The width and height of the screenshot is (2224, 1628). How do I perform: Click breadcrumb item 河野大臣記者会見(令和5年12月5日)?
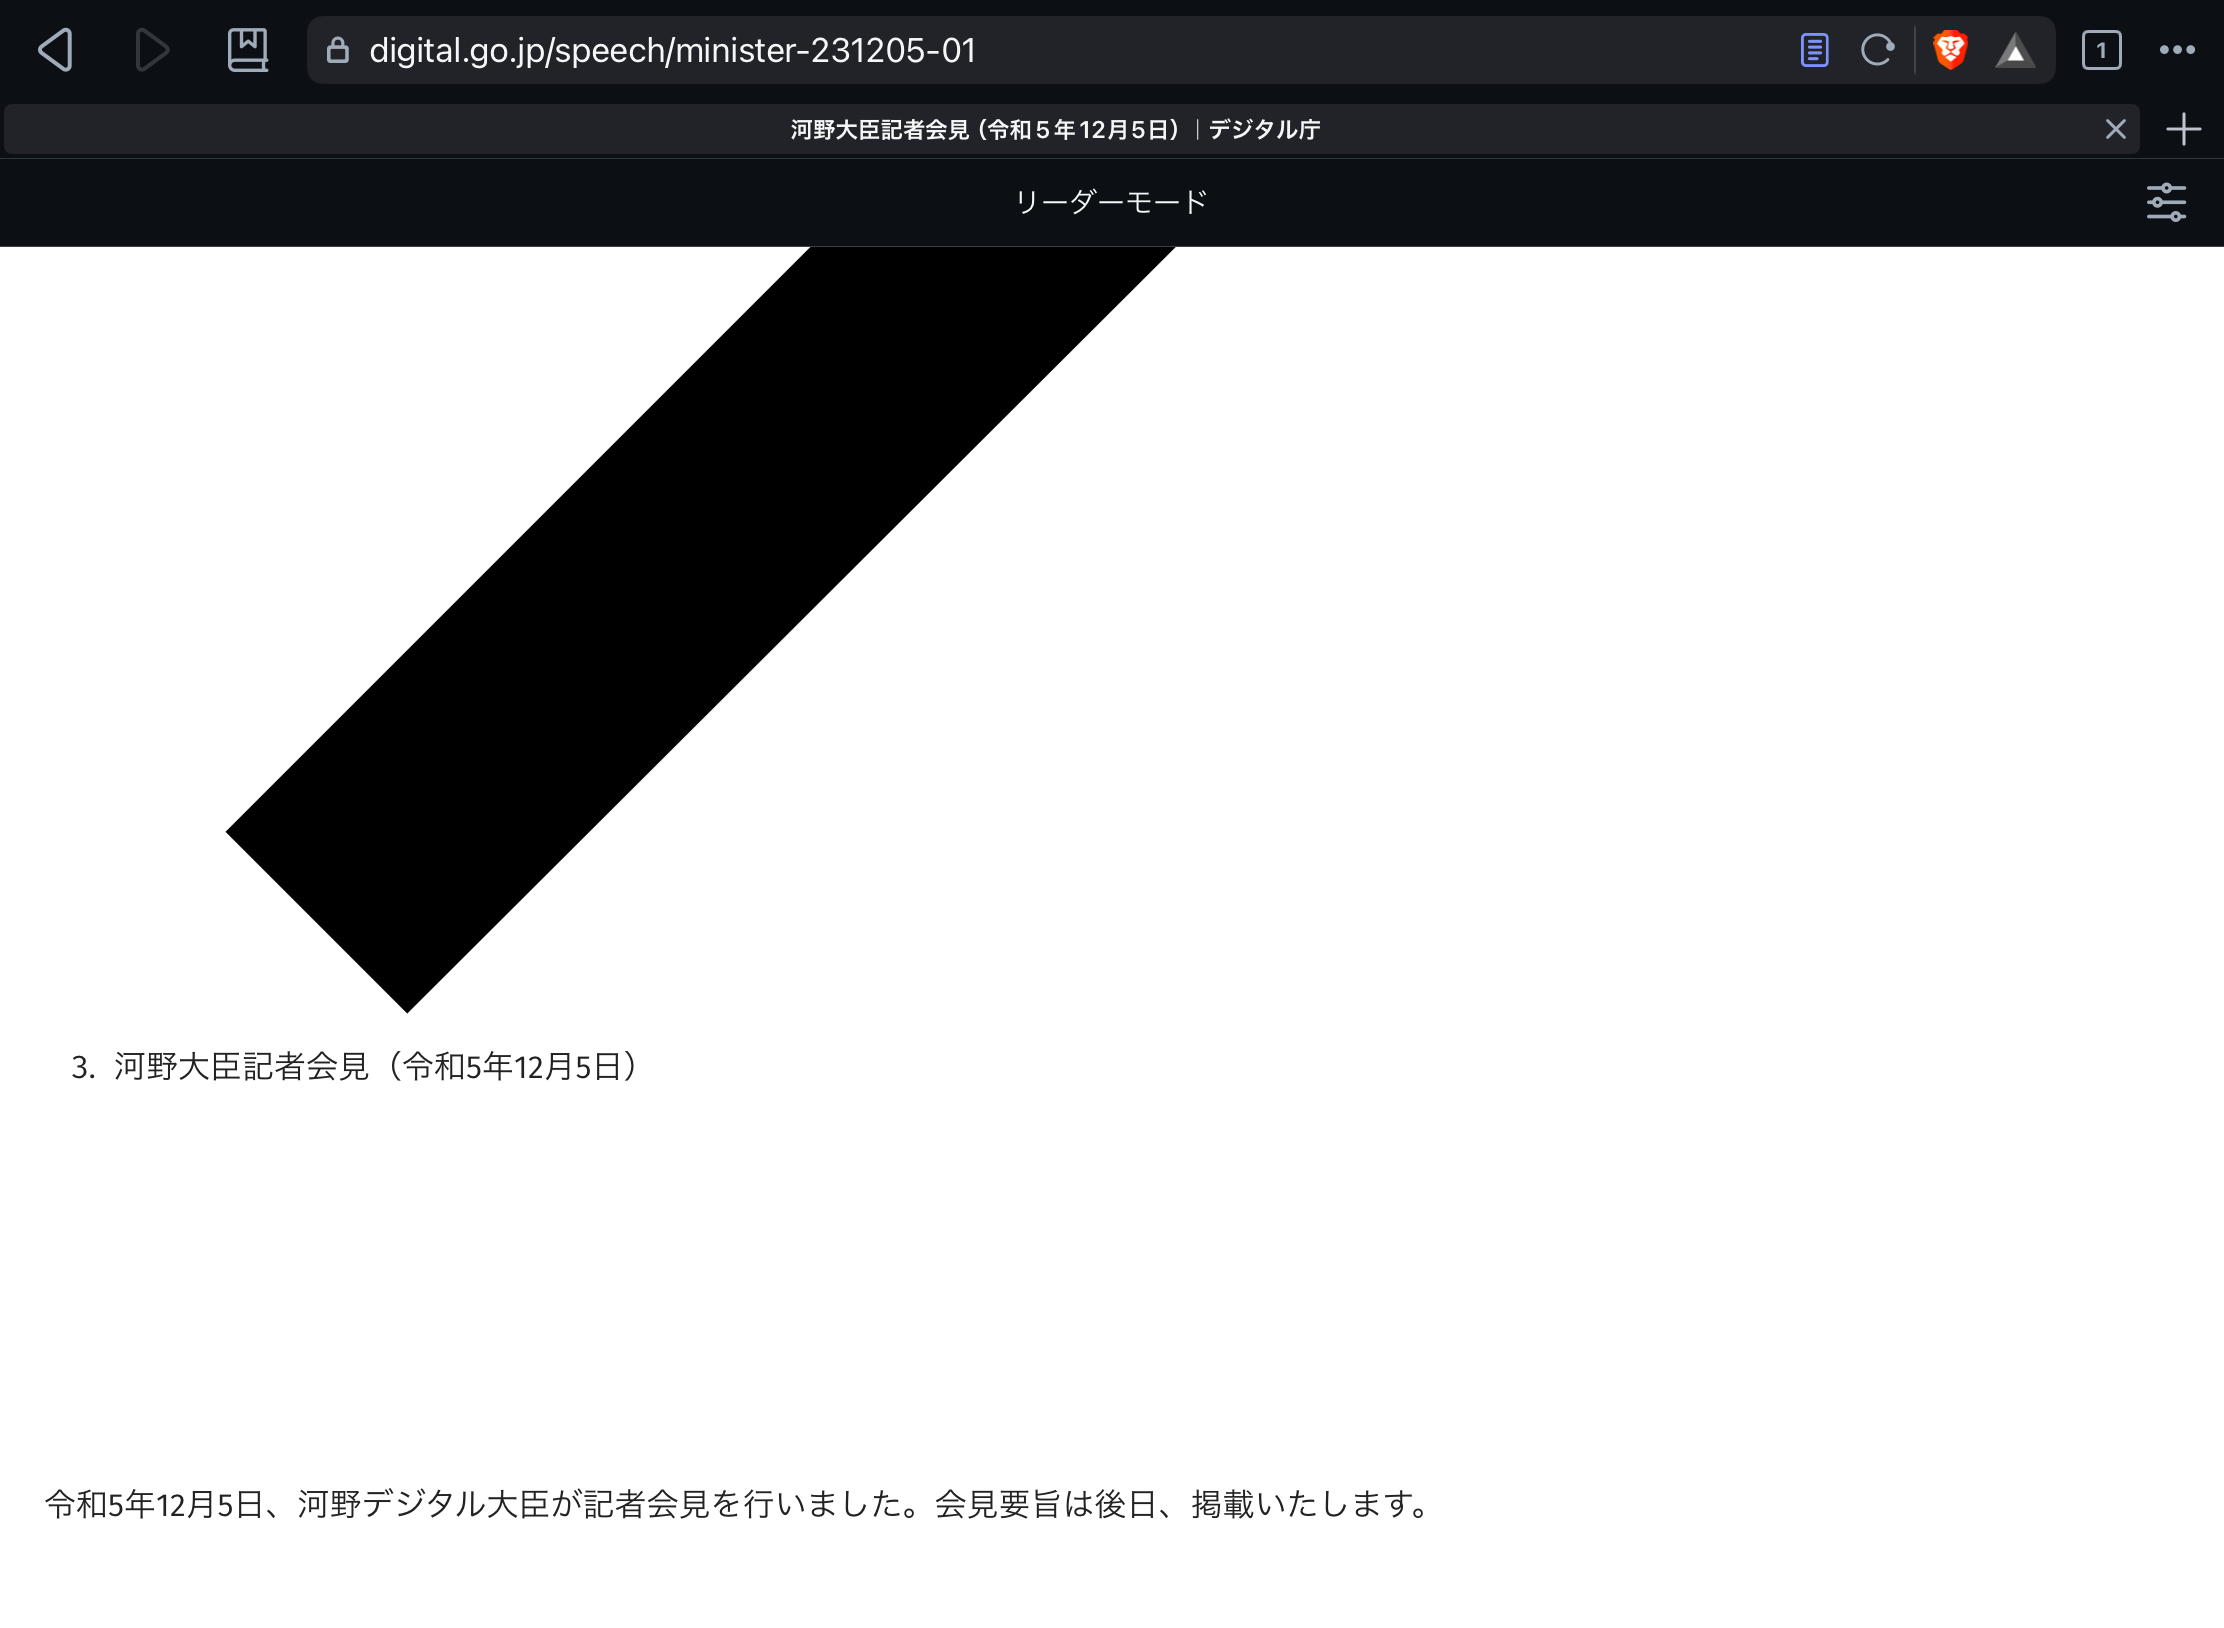pyautogui.click(x=376, y=1067)
